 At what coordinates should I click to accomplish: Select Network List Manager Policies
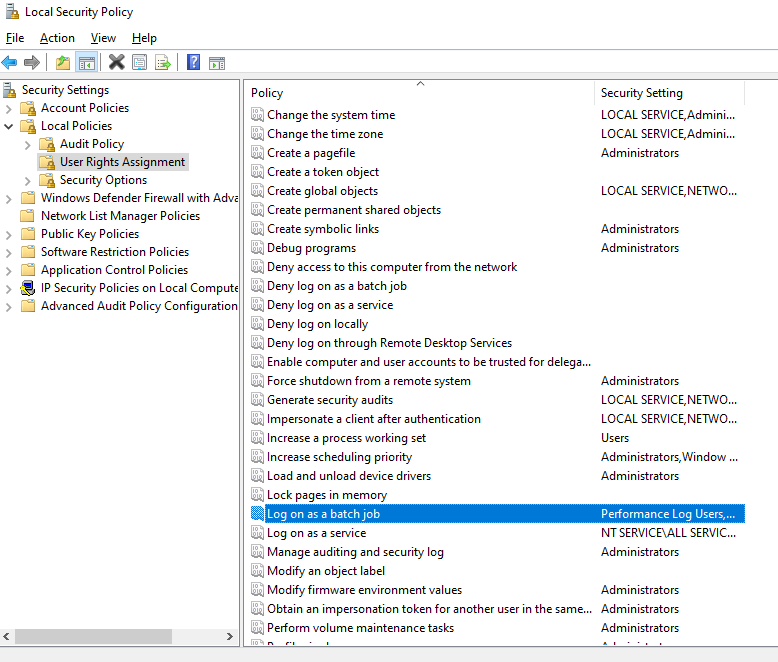click(121, 216)
